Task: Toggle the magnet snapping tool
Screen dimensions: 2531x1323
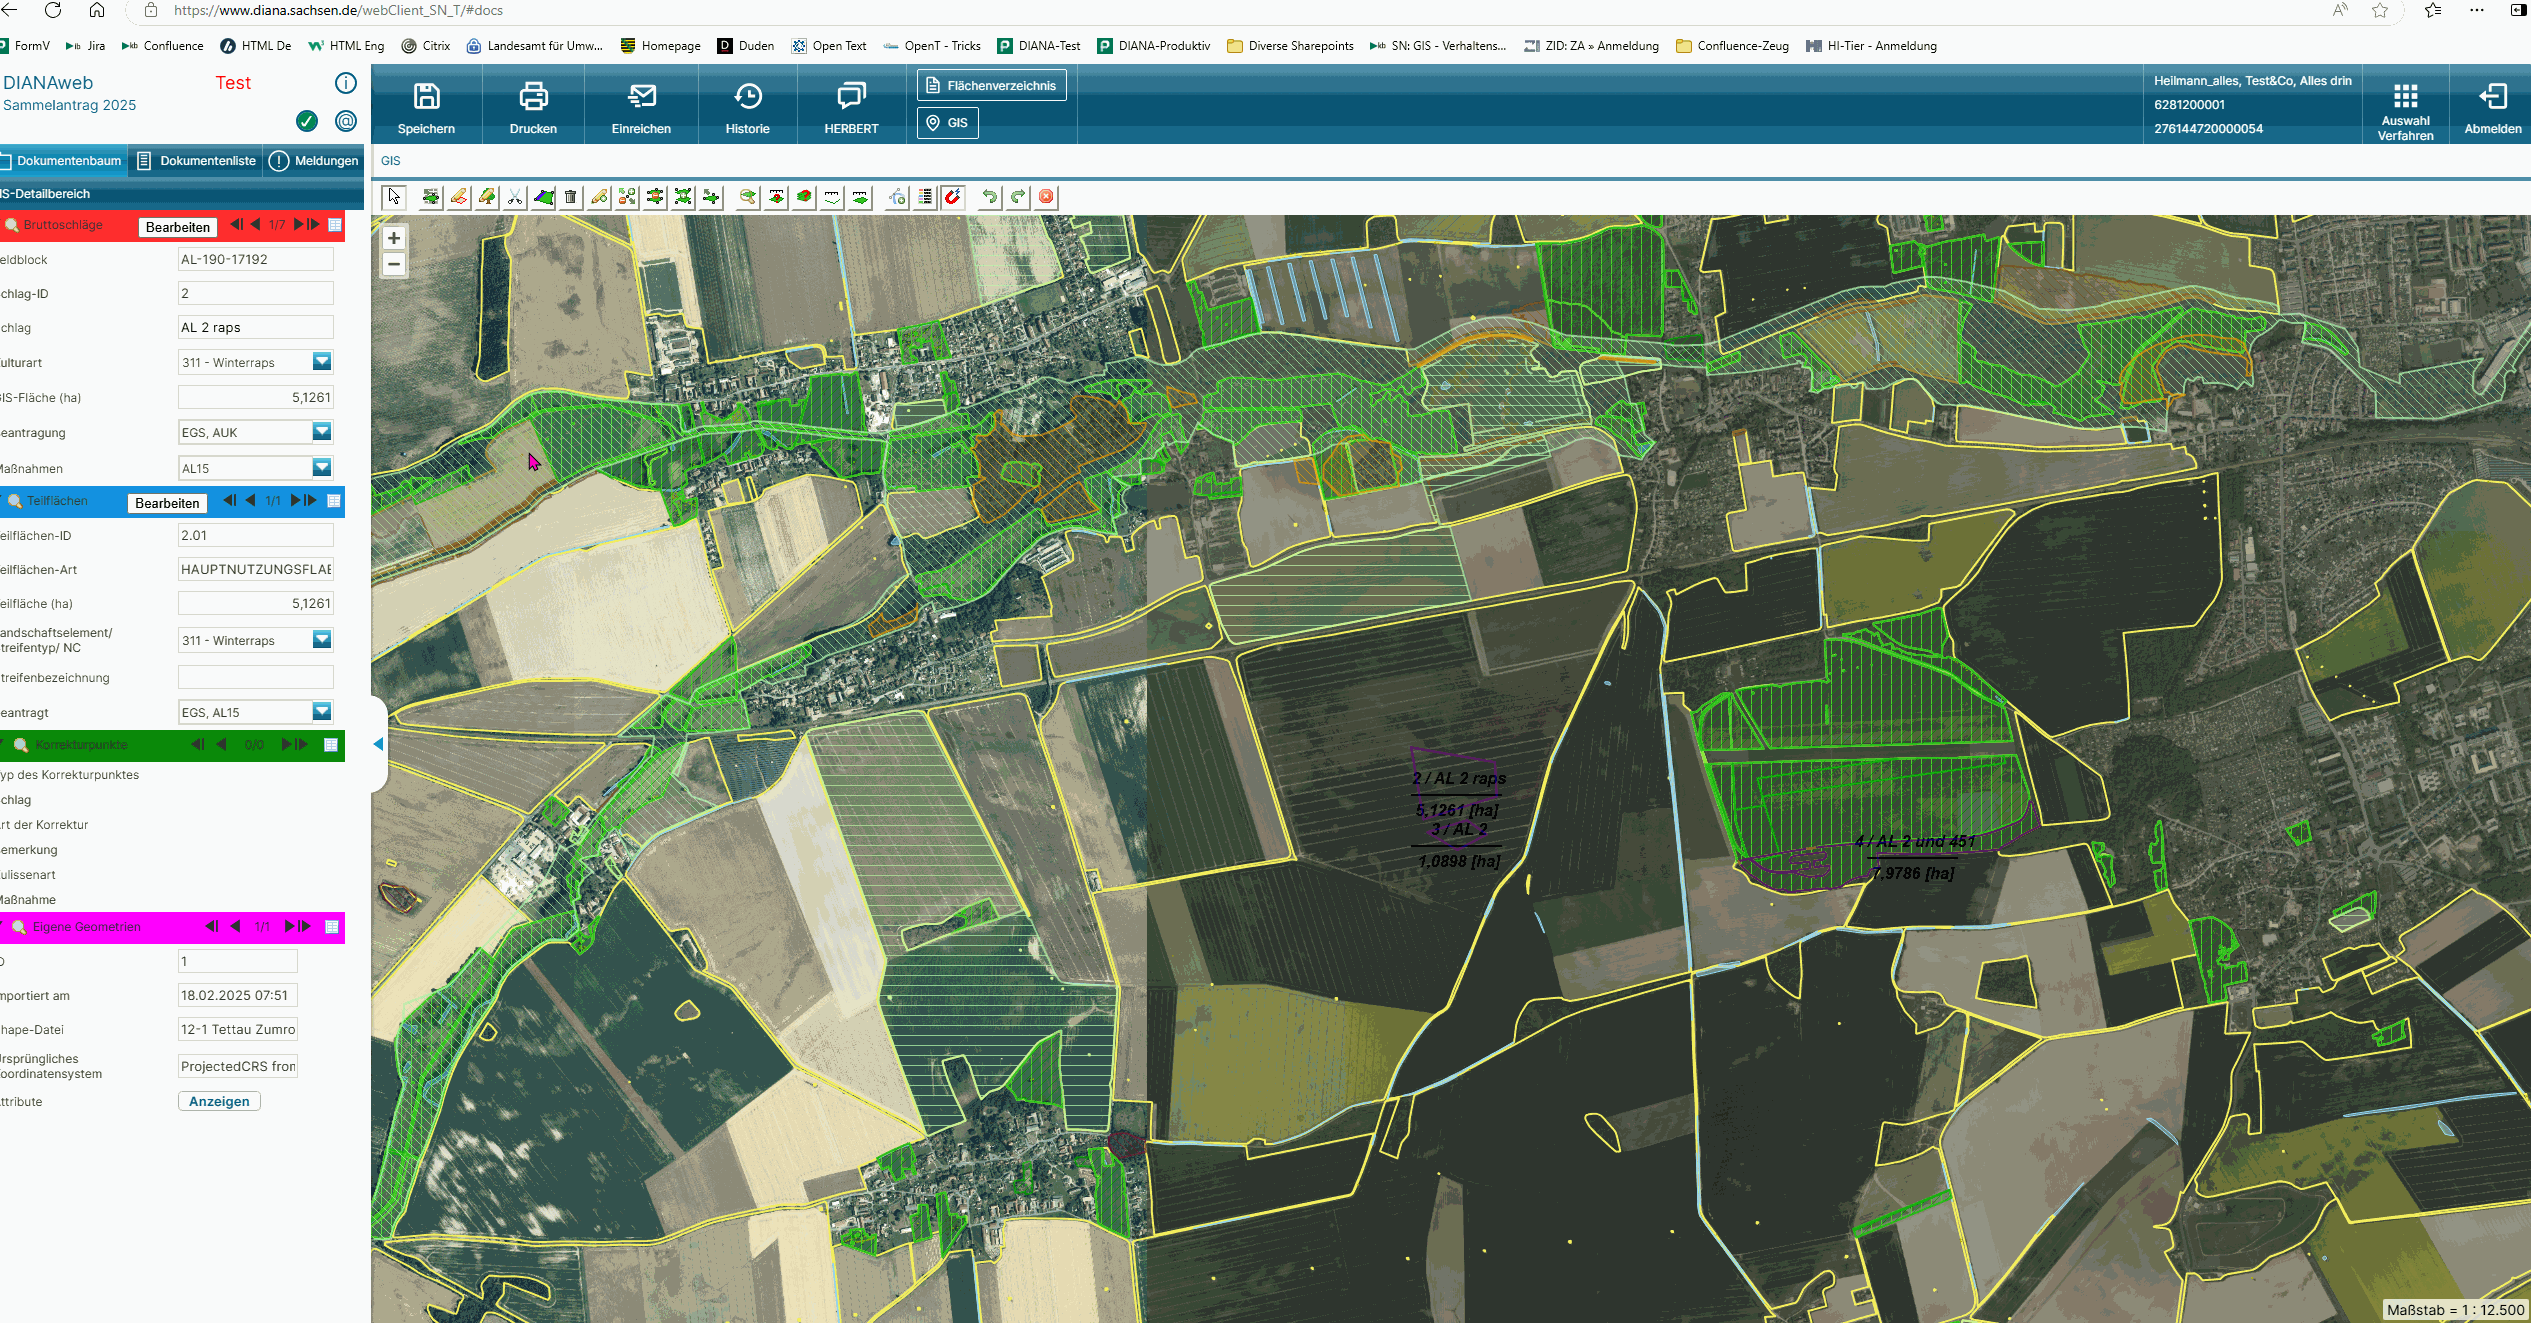Action: pos(954,197)
